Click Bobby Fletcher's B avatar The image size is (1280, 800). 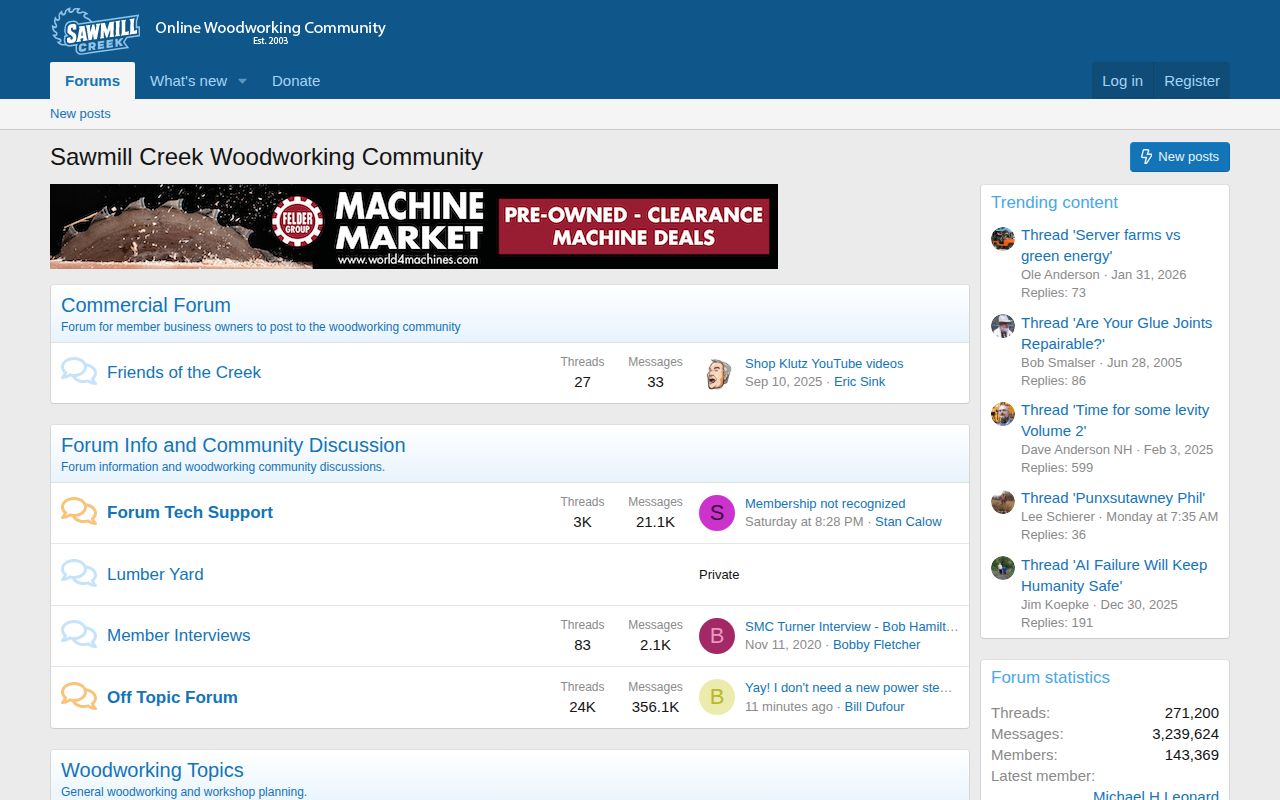(x=716, y=636)
